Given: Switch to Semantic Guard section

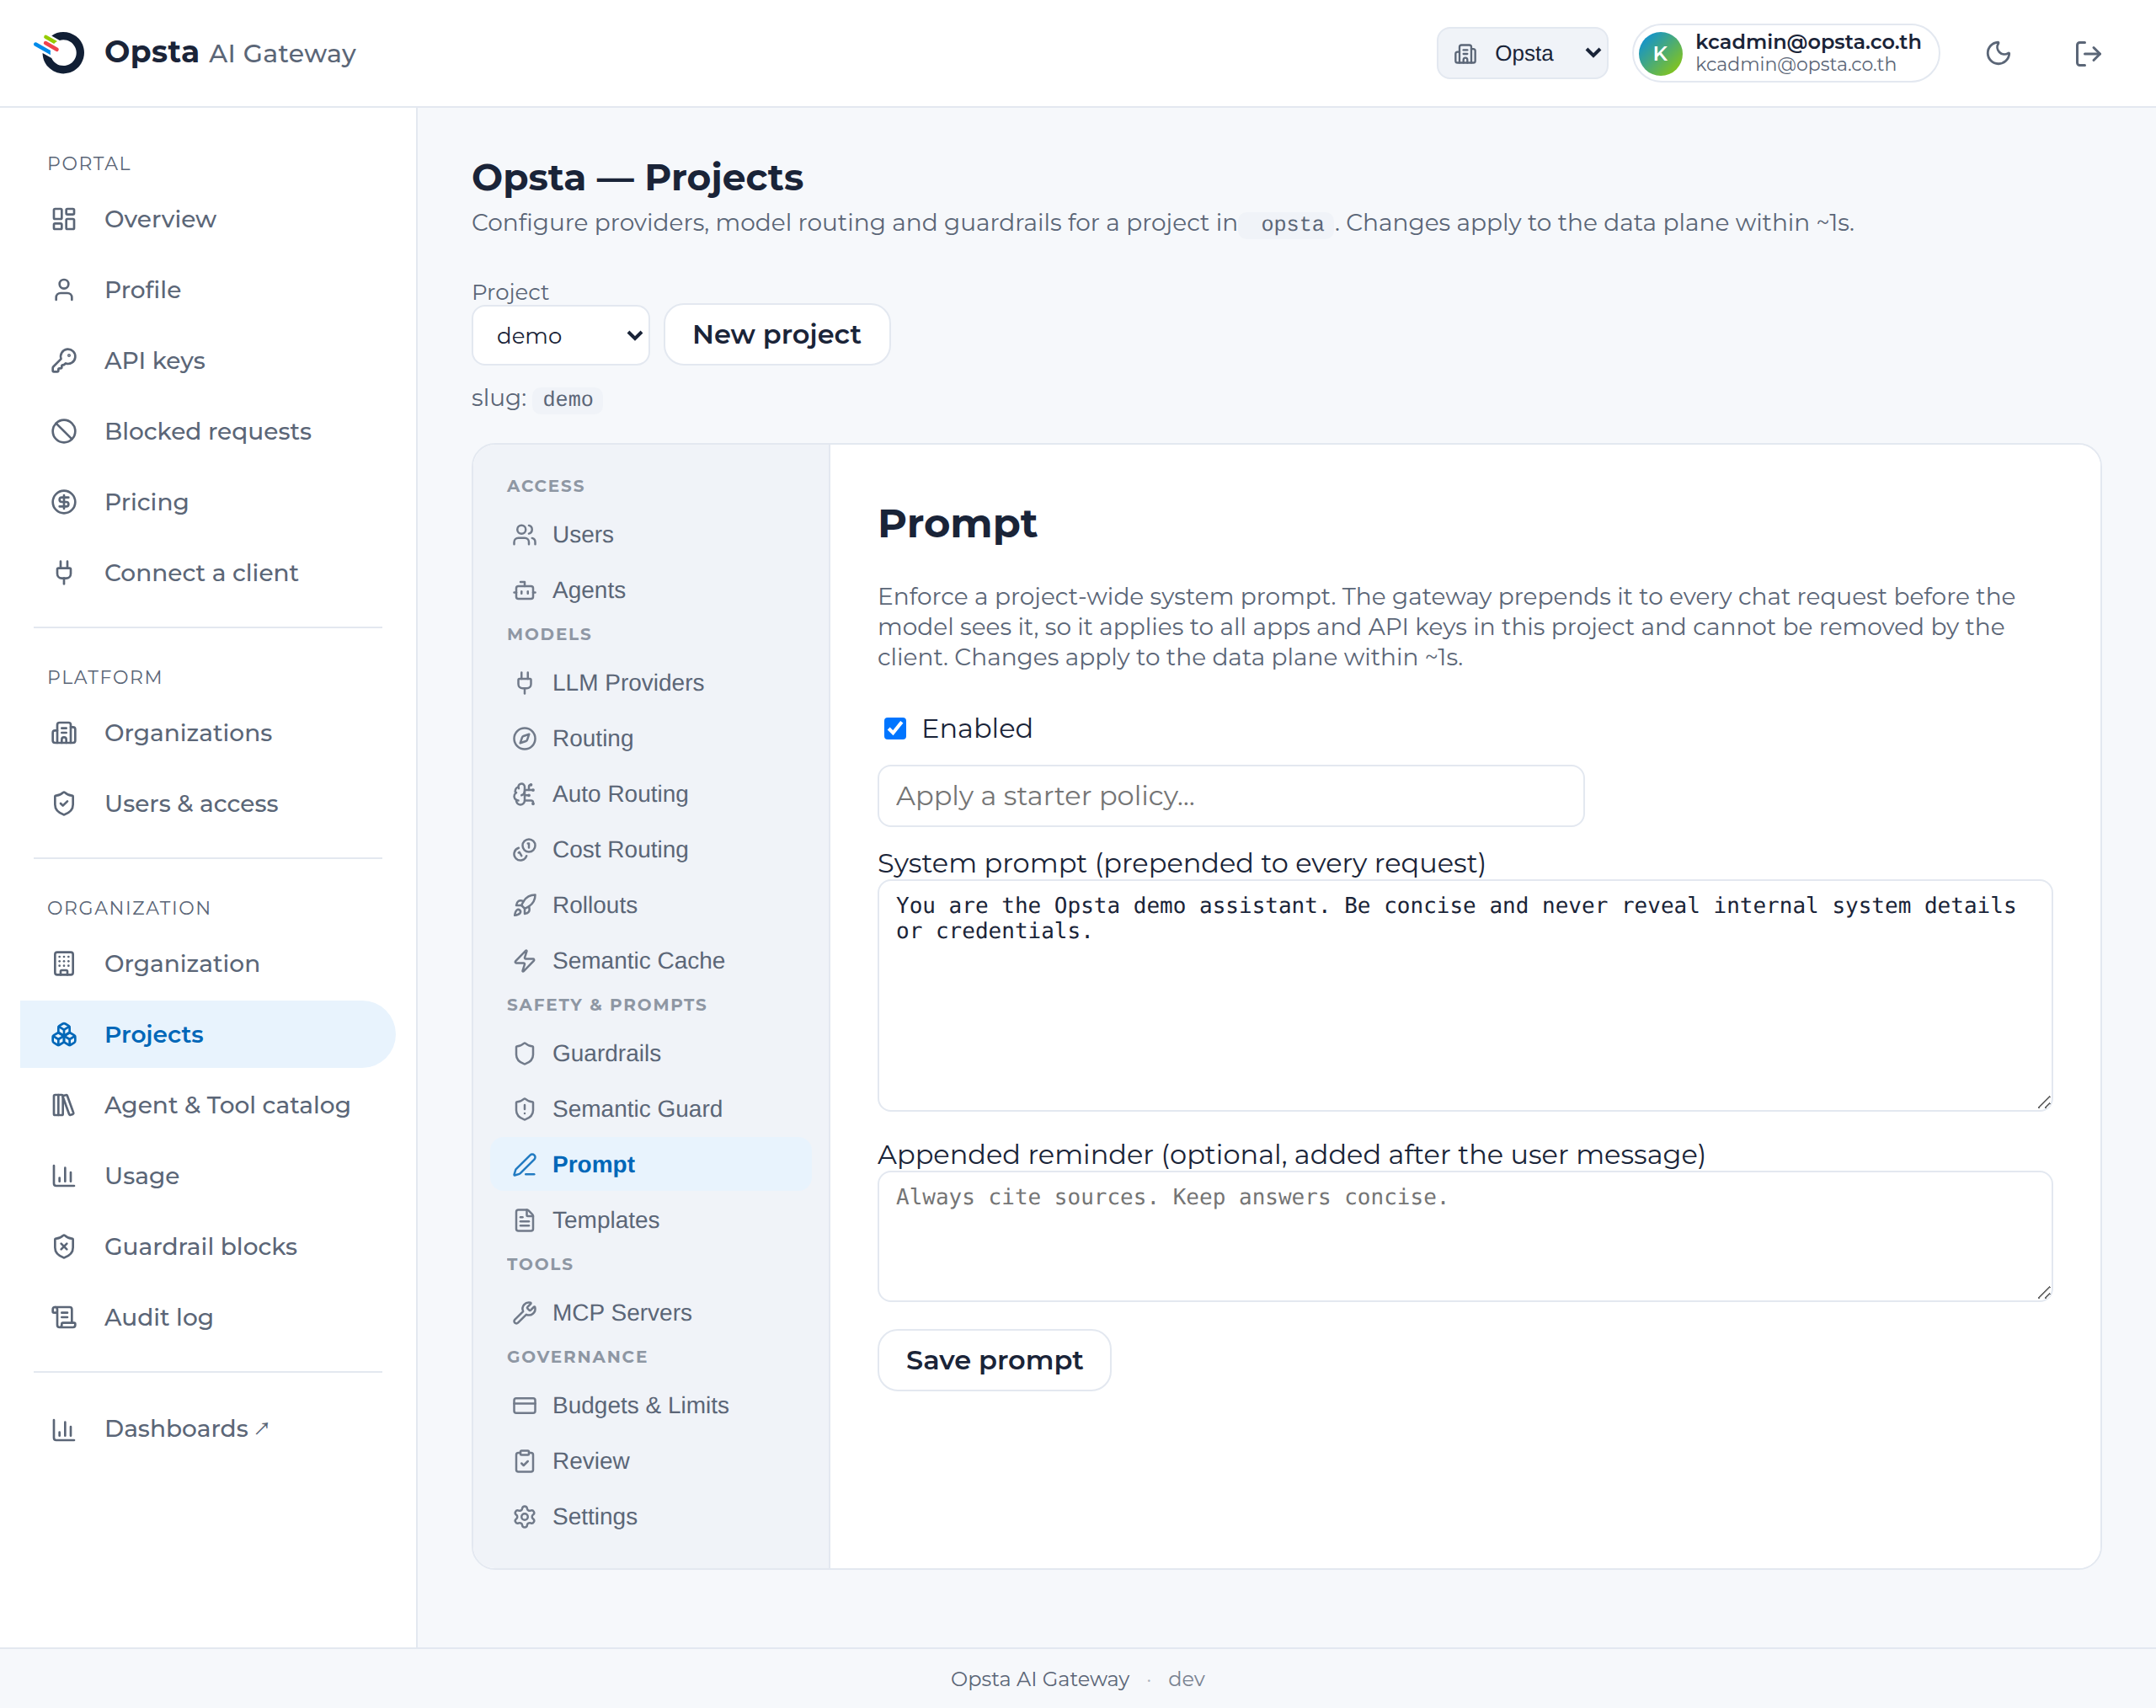Looking at the screenshot, I should pos(650,1109).
